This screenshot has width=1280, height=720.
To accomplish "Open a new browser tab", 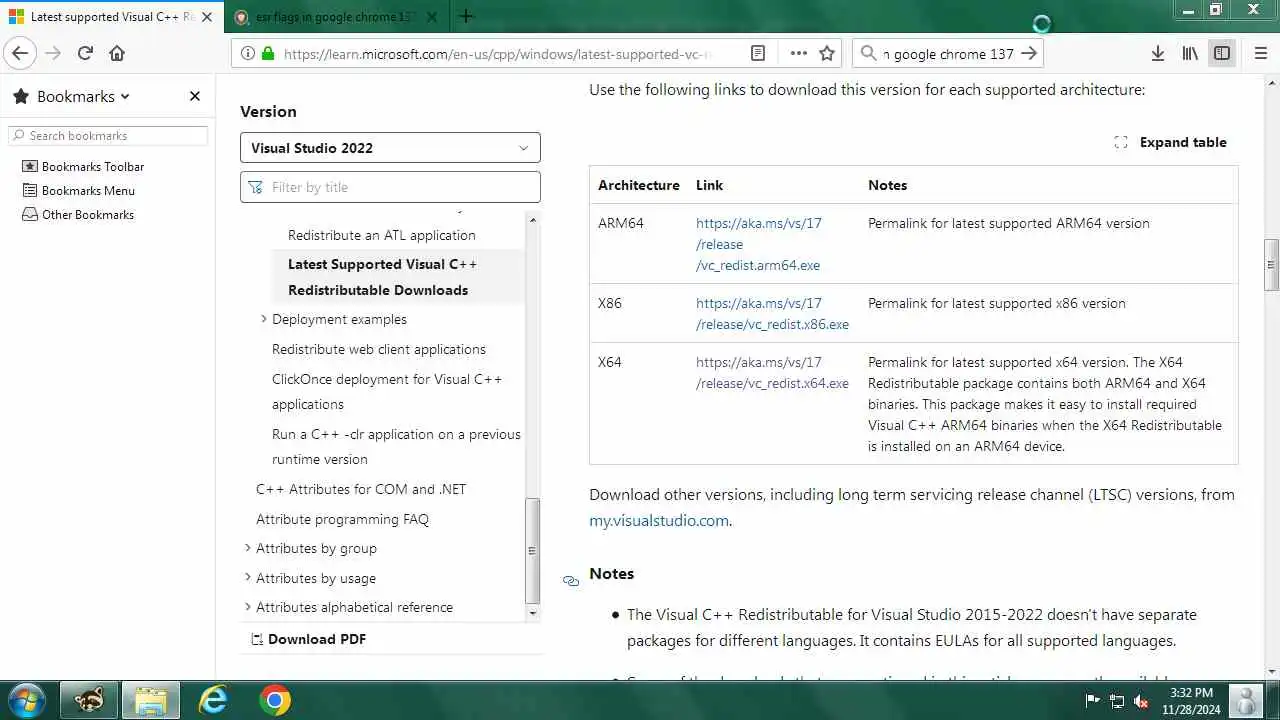I will pyautogui.click(x=466, y=16).
